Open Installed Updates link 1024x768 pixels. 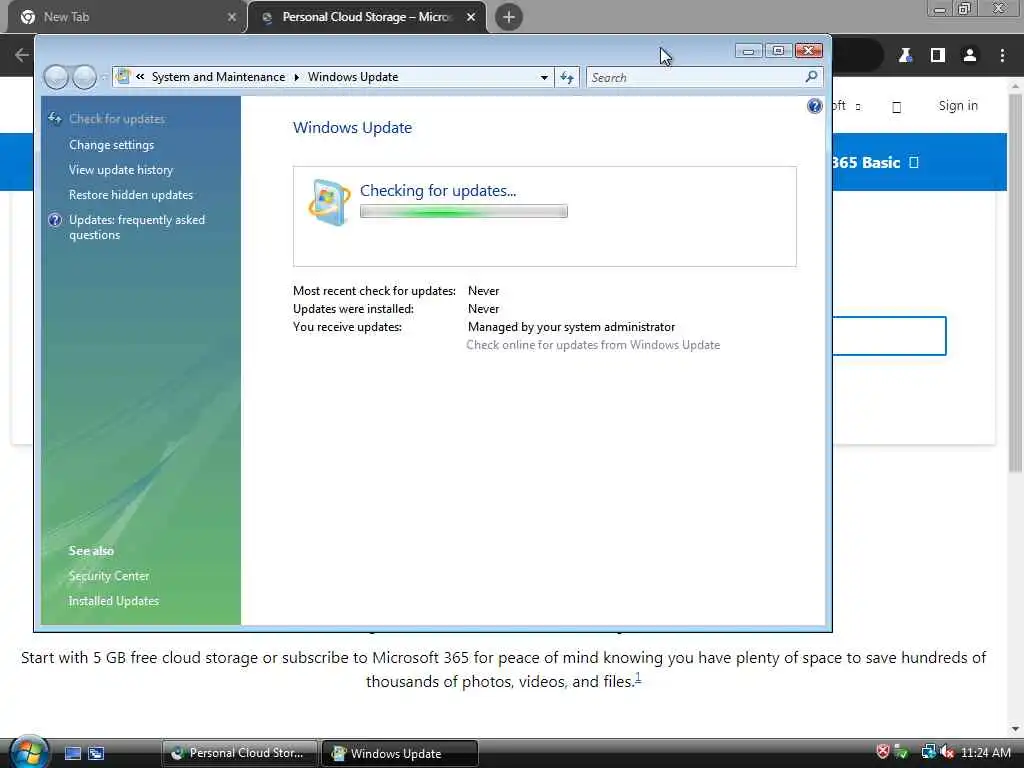114,601
